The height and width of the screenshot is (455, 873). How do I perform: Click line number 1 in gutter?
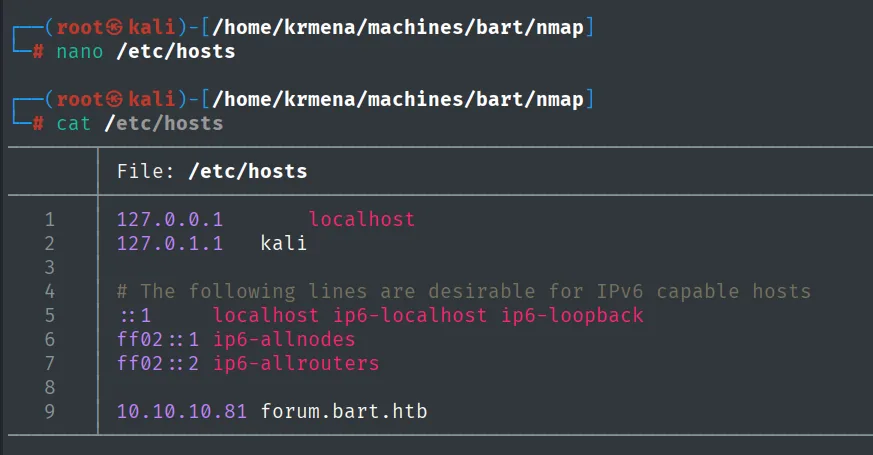tap(50, 219)
